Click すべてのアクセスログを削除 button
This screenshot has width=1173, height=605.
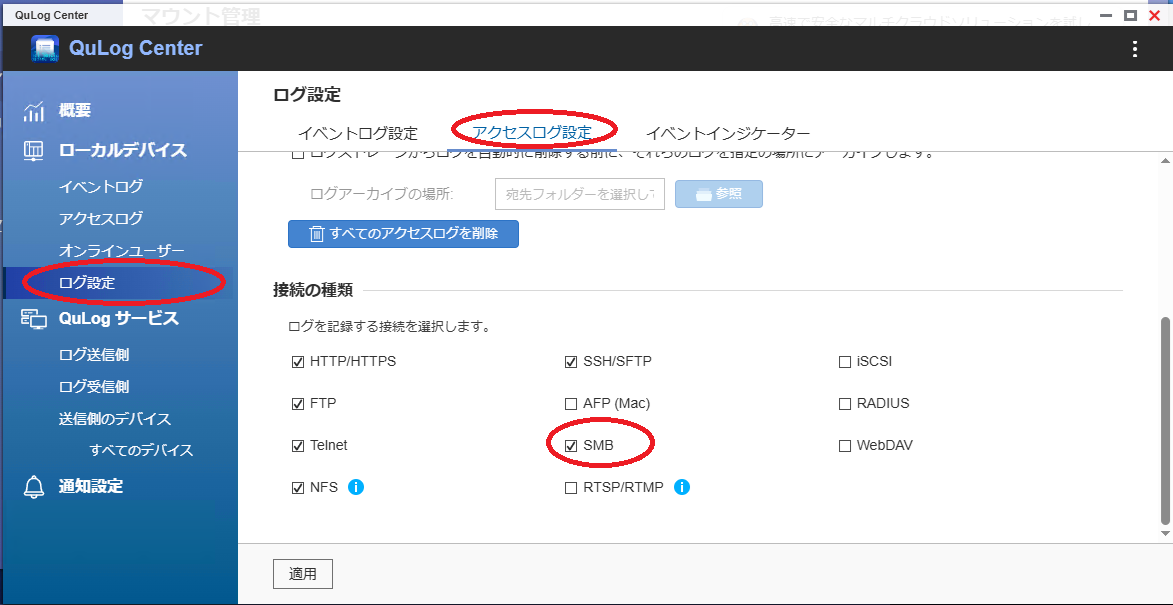pyautogui.click(x=403, y=233)
